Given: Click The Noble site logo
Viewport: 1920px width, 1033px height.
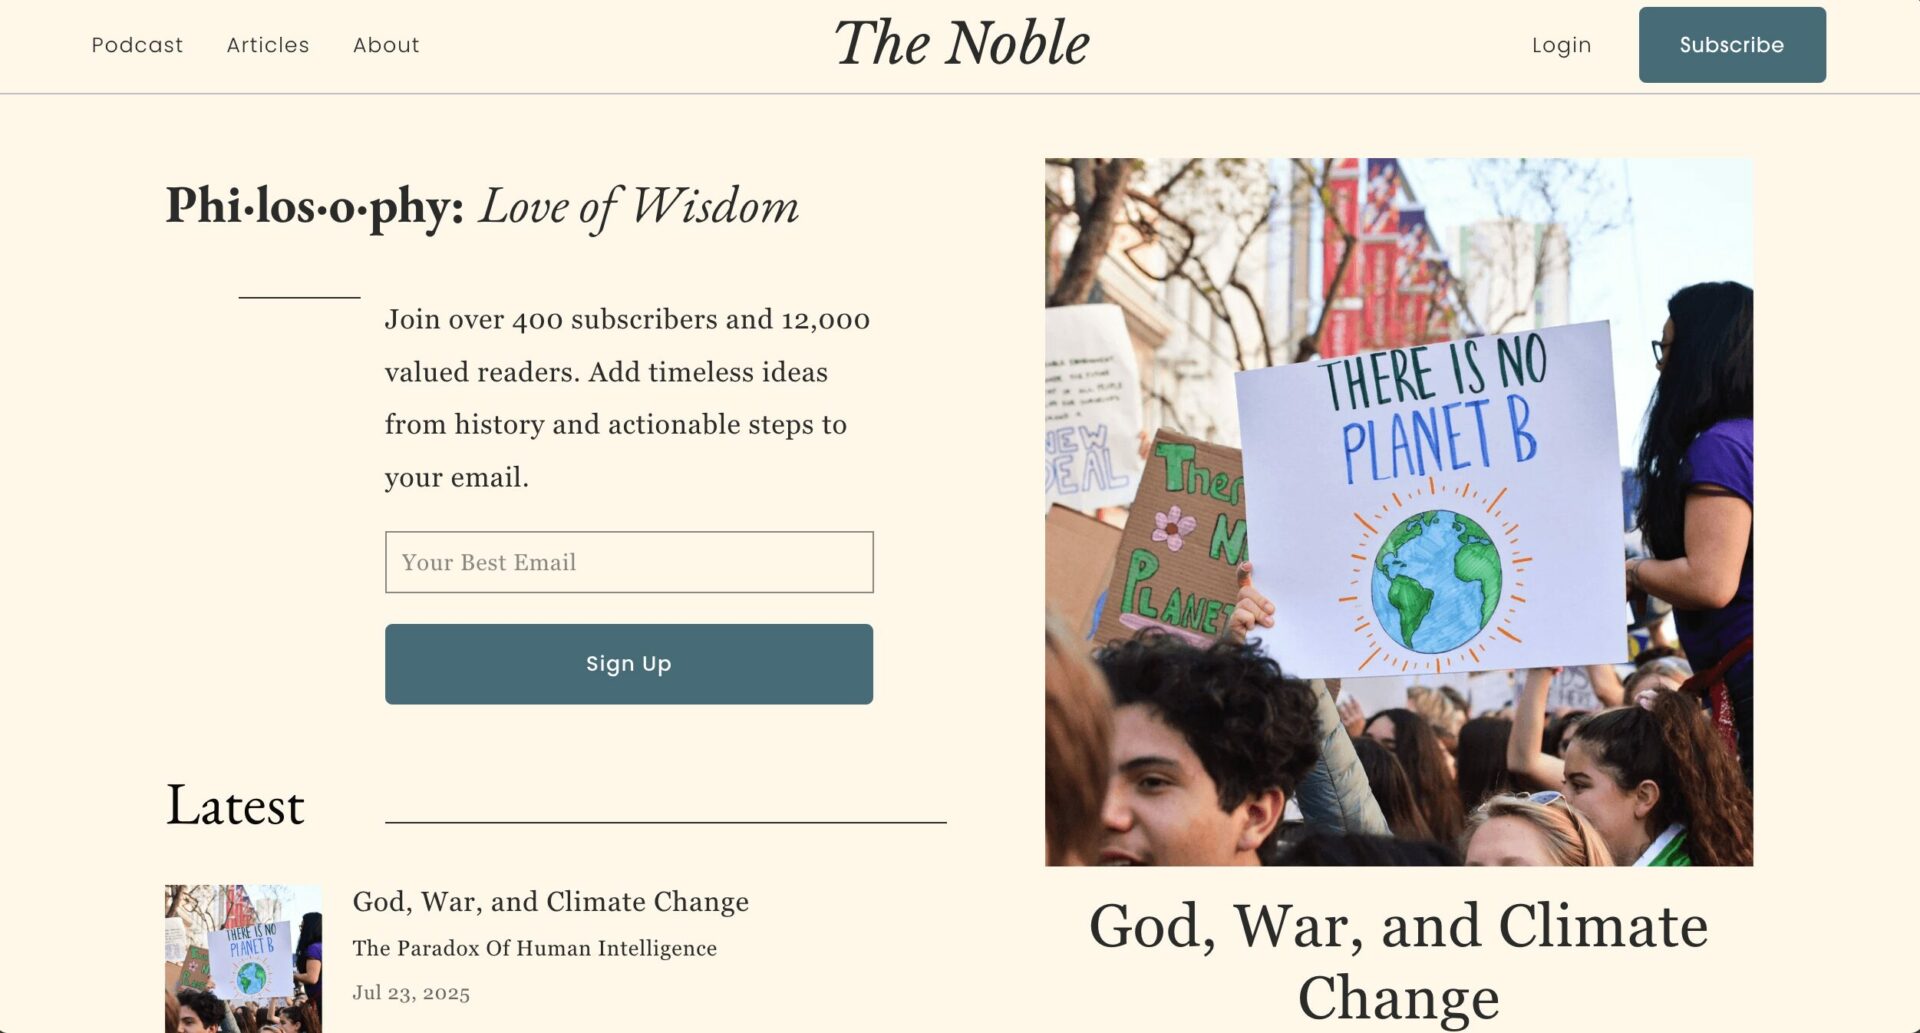Looking at the screenshot, I should pyautogui.click(x=961, y=44).
